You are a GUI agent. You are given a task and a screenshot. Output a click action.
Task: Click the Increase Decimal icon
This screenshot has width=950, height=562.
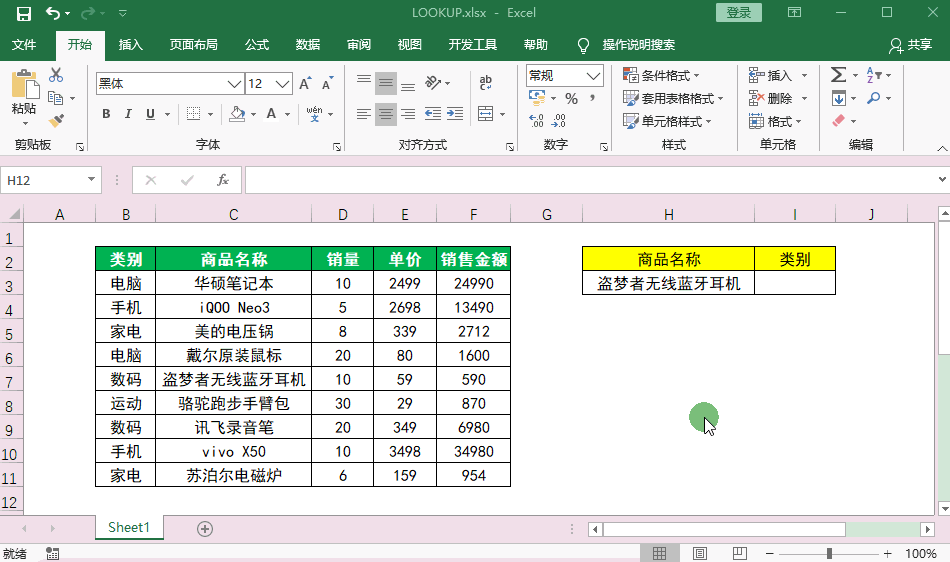coord(536,121)
